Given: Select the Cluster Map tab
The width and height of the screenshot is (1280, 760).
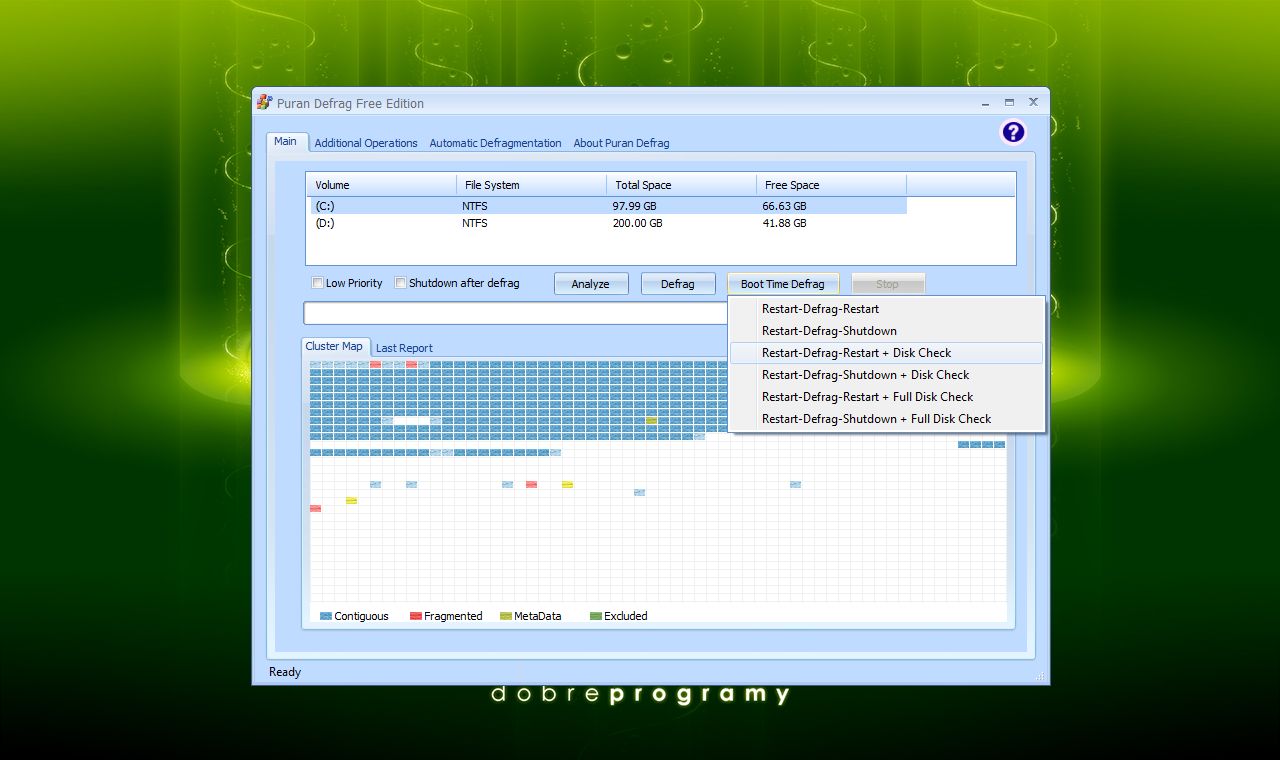Looking at the screenshot, I should (x=334, y=347).
